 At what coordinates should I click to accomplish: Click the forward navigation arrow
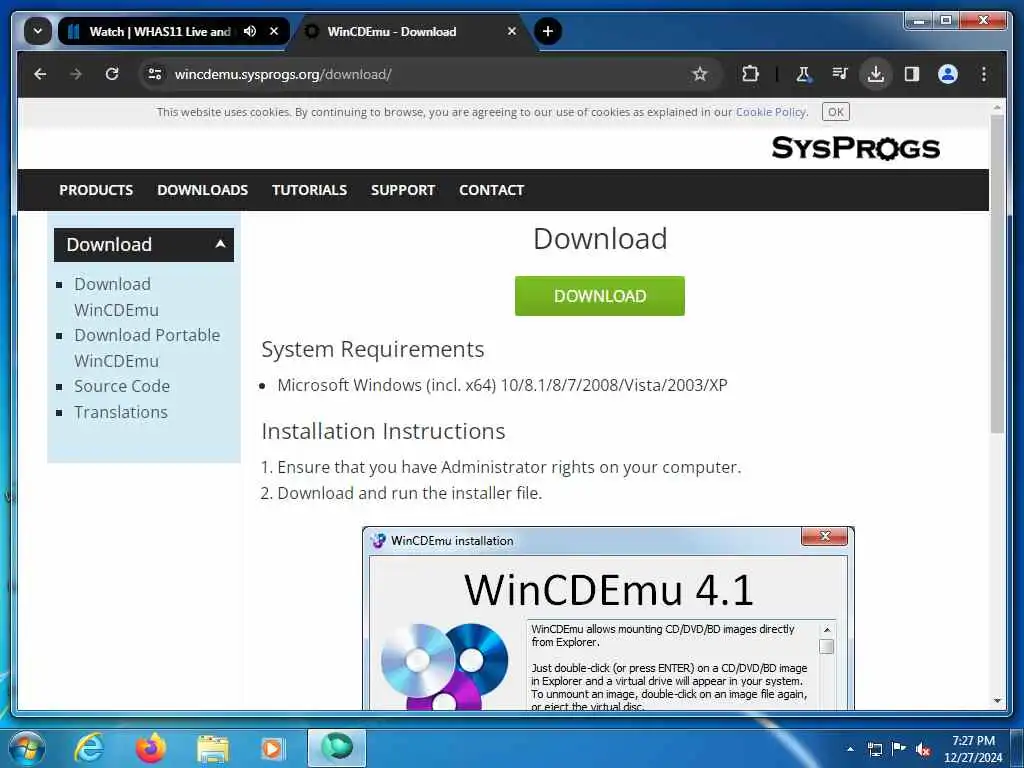[76, 74]
